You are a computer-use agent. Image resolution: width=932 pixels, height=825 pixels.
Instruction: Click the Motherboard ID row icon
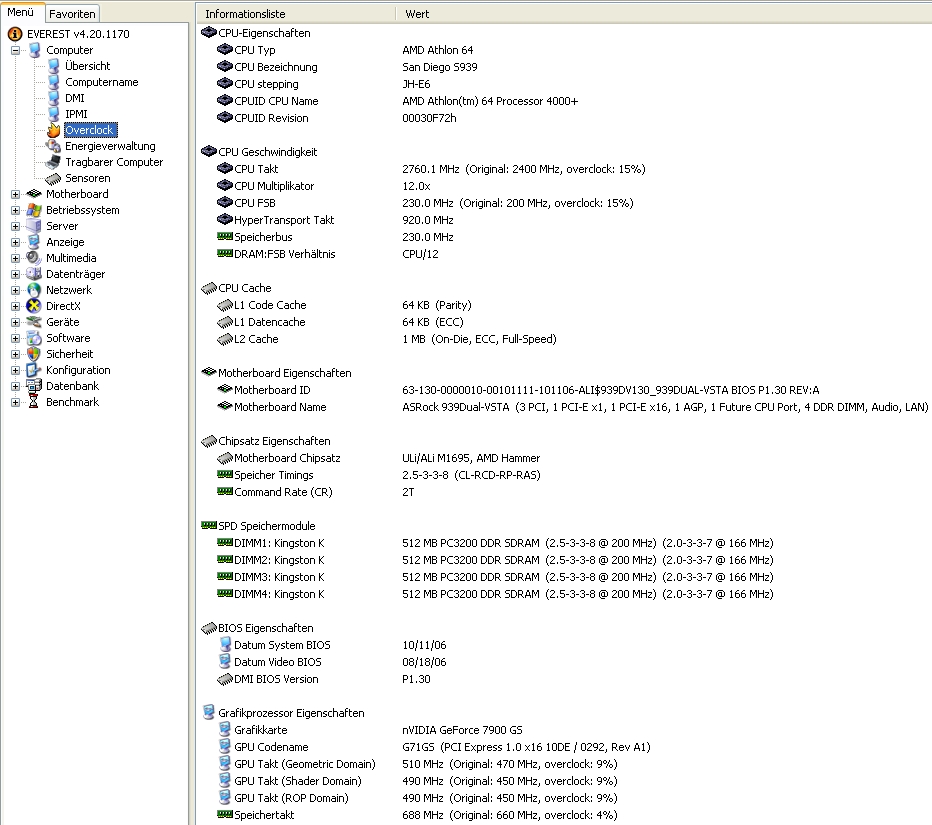click(x=225, y=389)
